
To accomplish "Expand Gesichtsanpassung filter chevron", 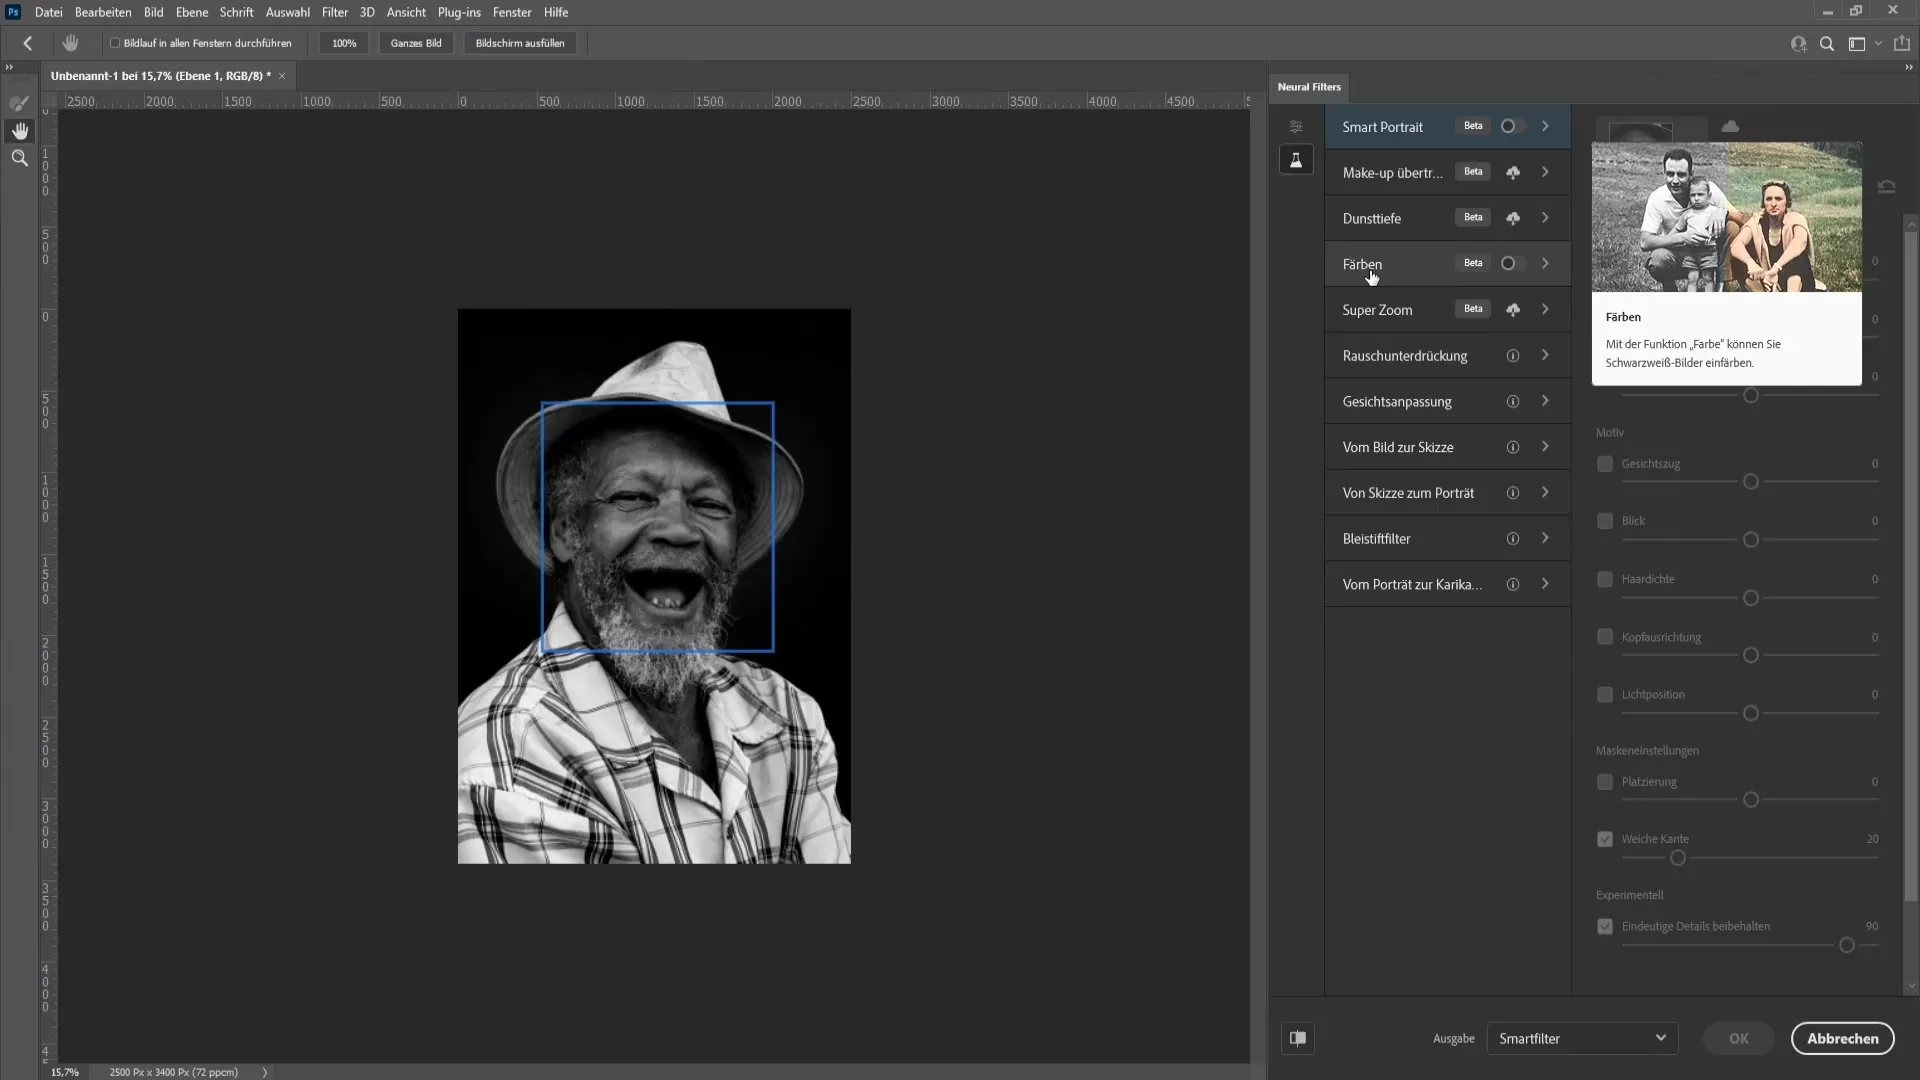I will (1546, 401).
